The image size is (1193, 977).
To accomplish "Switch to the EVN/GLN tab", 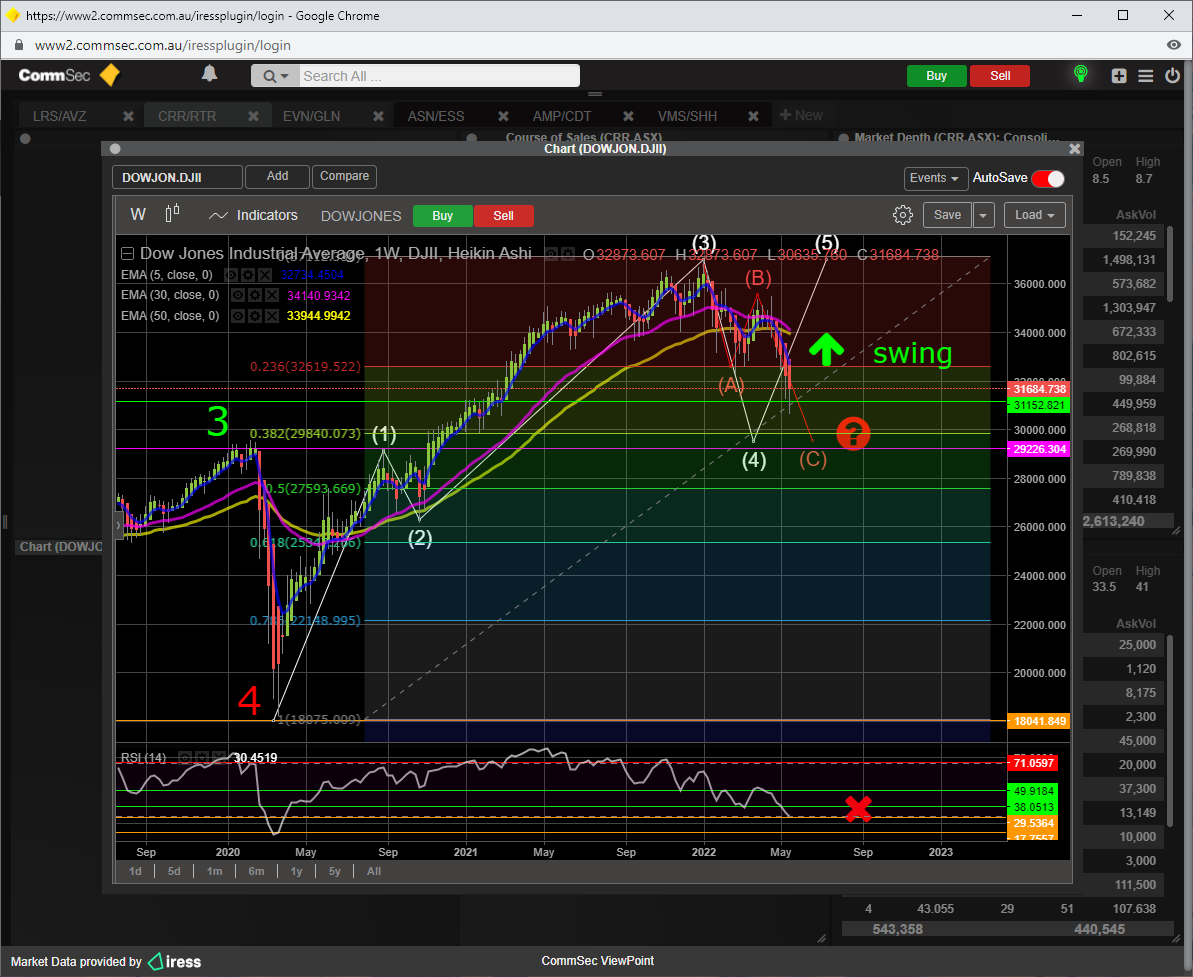I will click(x=311, y=116).
